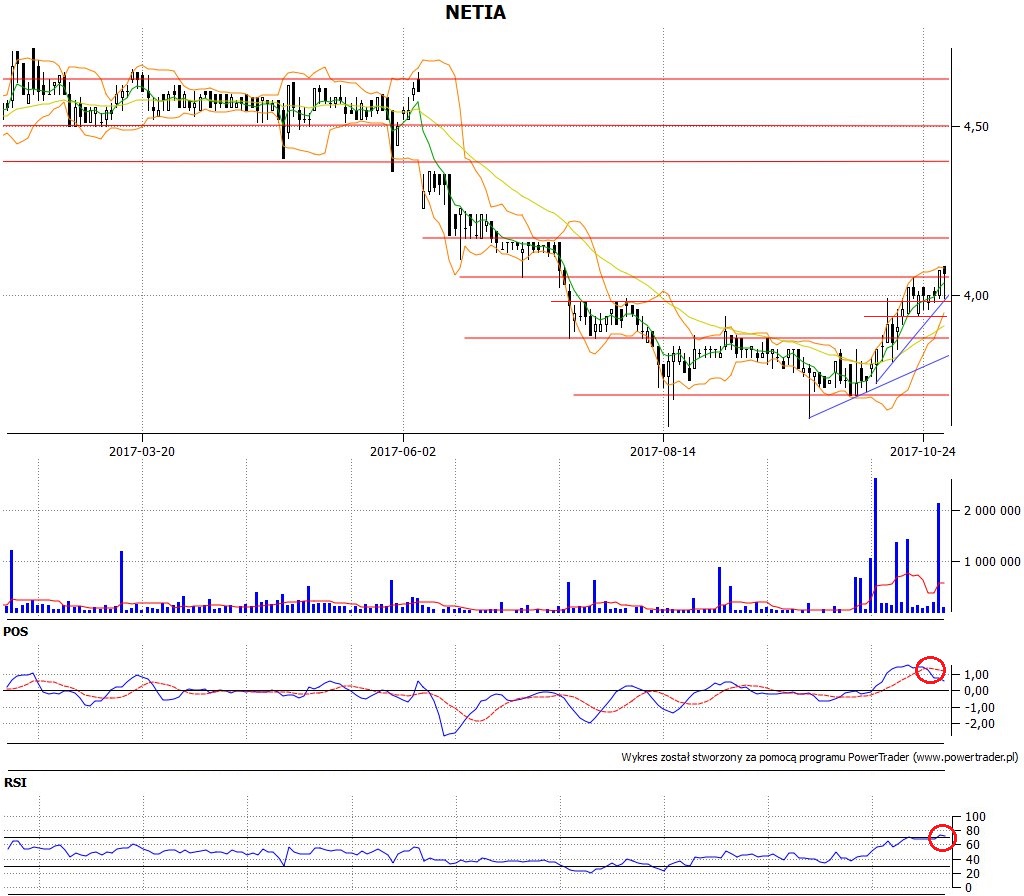Click the RSI indicator label
Viewport: 1024px width, 896px height.
tap(15, 782)
